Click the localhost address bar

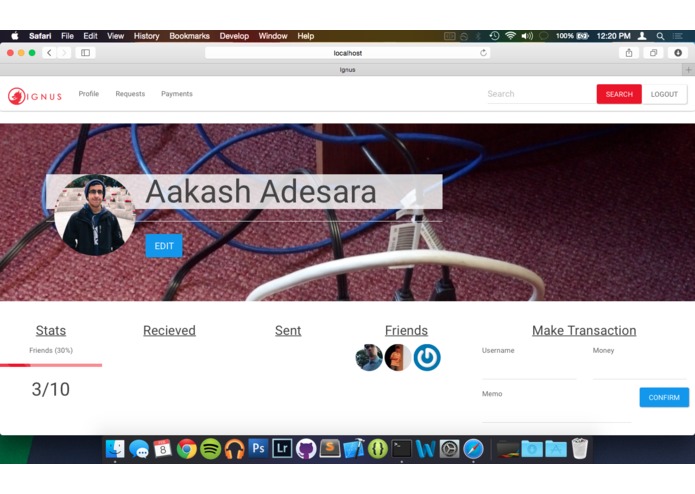click(348, 53)
